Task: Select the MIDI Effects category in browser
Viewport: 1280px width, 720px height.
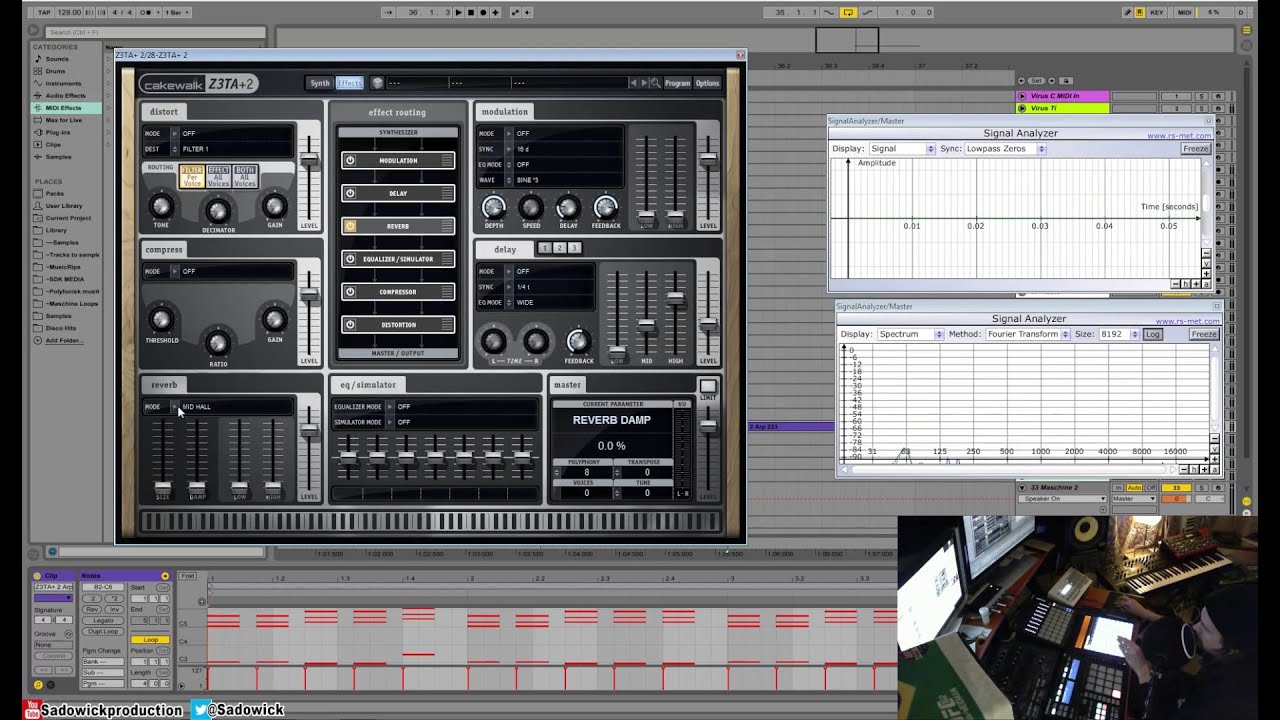Action: (64, 107)
